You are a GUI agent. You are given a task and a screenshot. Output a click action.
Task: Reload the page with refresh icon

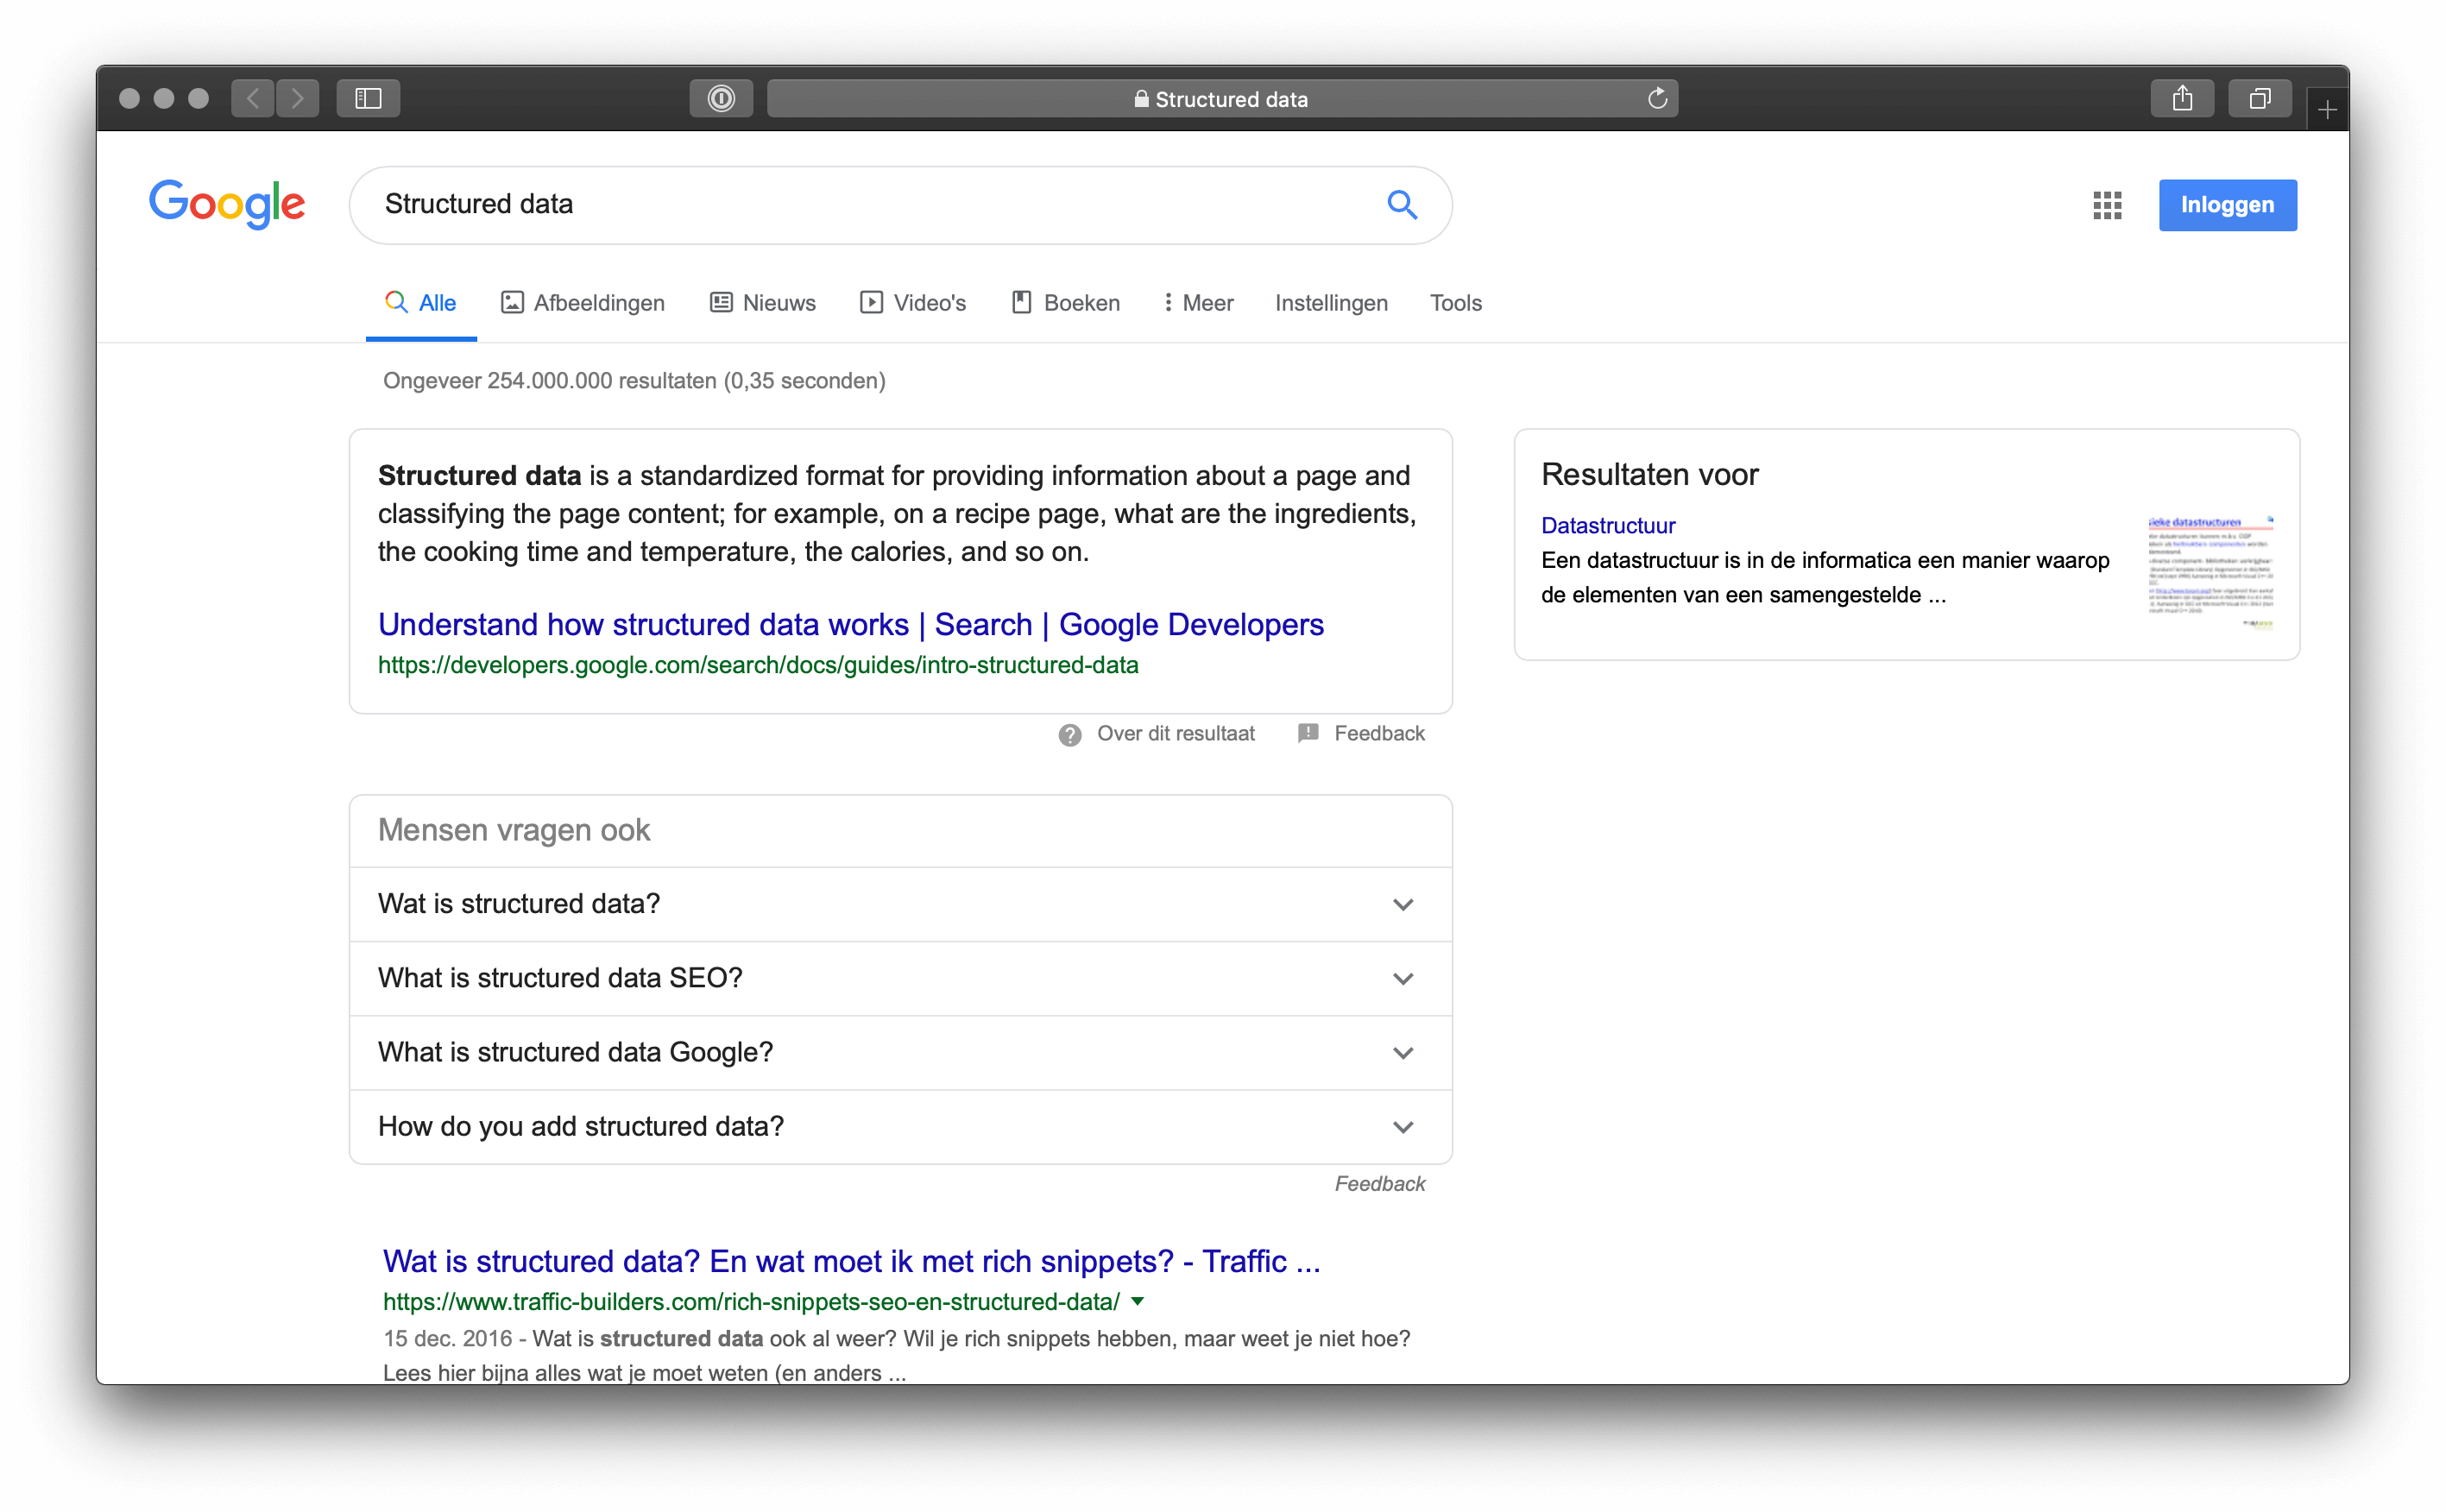tap(1657, 98)
